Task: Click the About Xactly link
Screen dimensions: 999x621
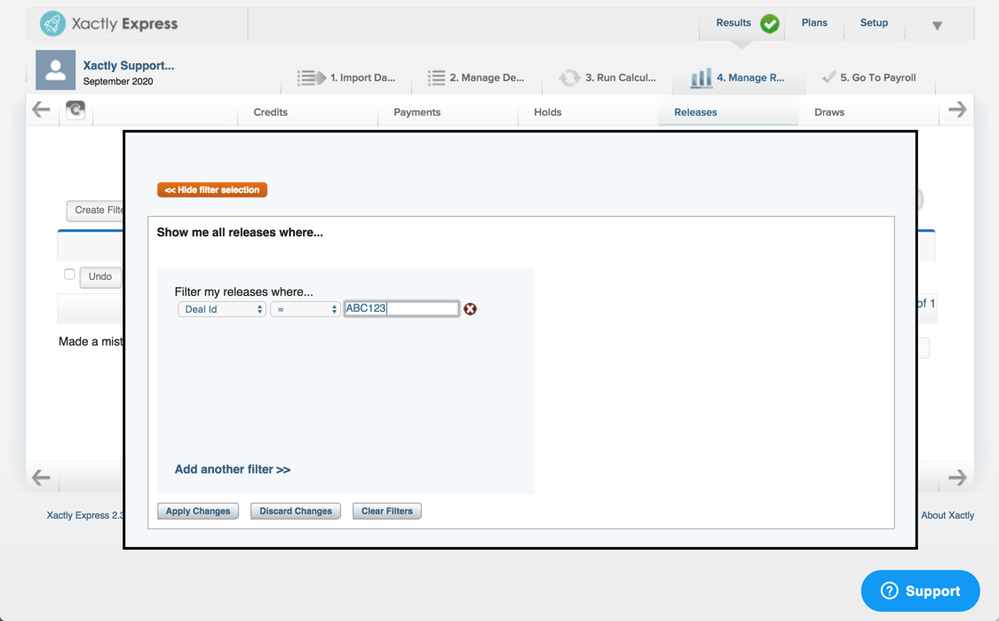Action: tap(947, 515)
